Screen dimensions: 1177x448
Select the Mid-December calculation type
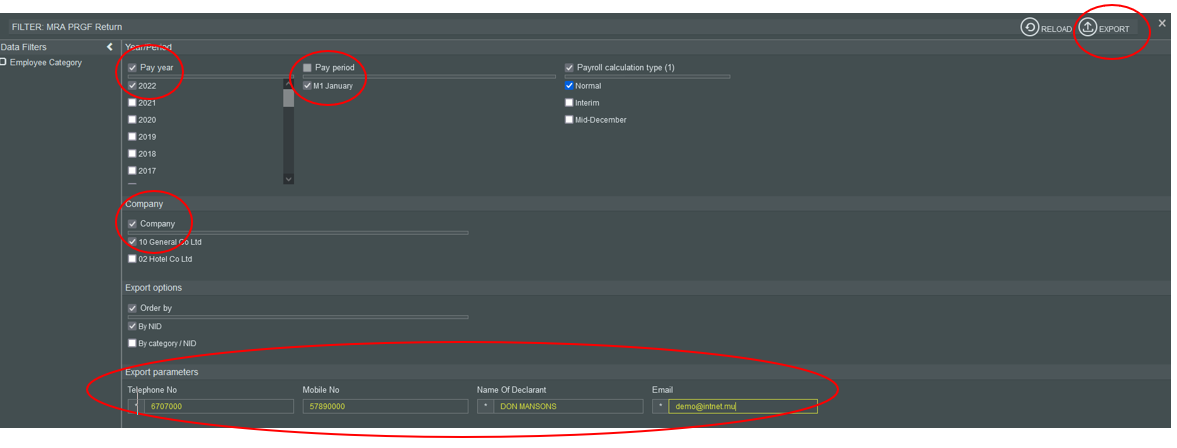click(569, 120)
